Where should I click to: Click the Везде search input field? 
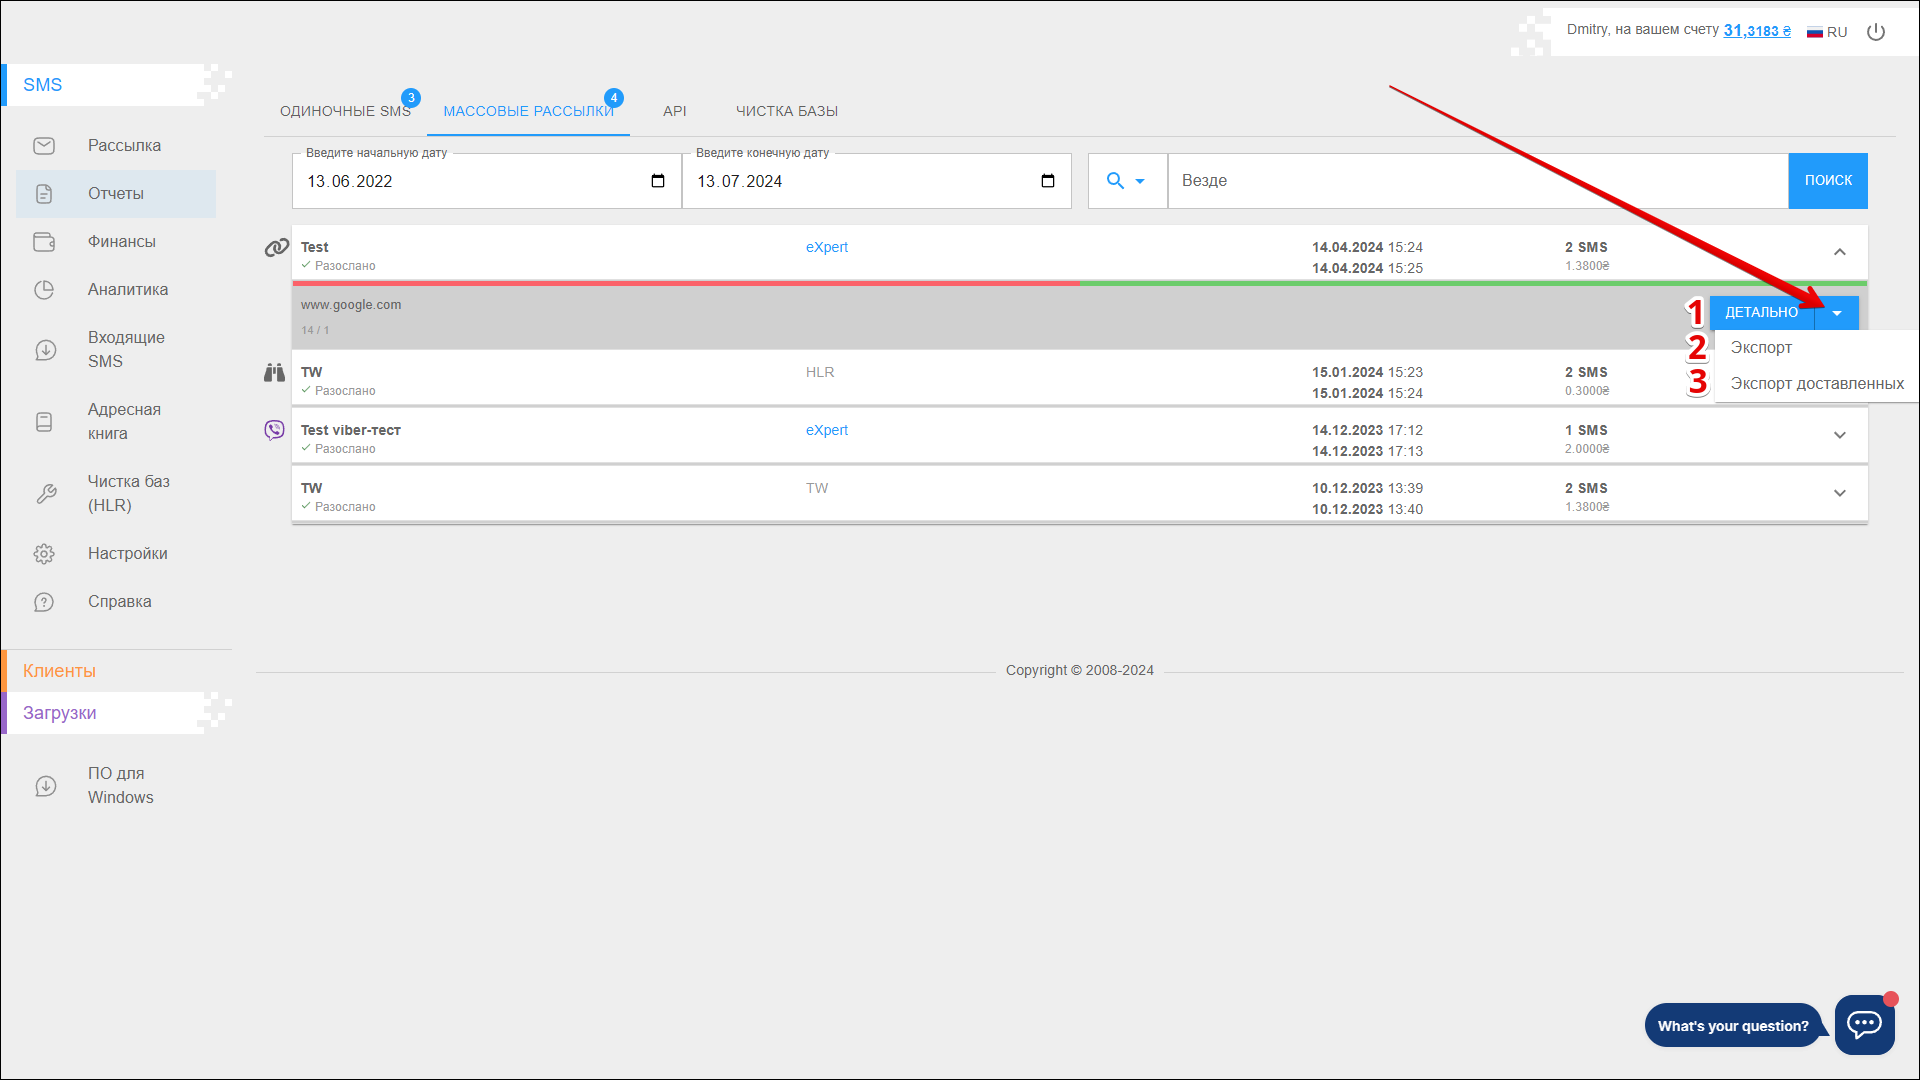[x=1477, y=181]
